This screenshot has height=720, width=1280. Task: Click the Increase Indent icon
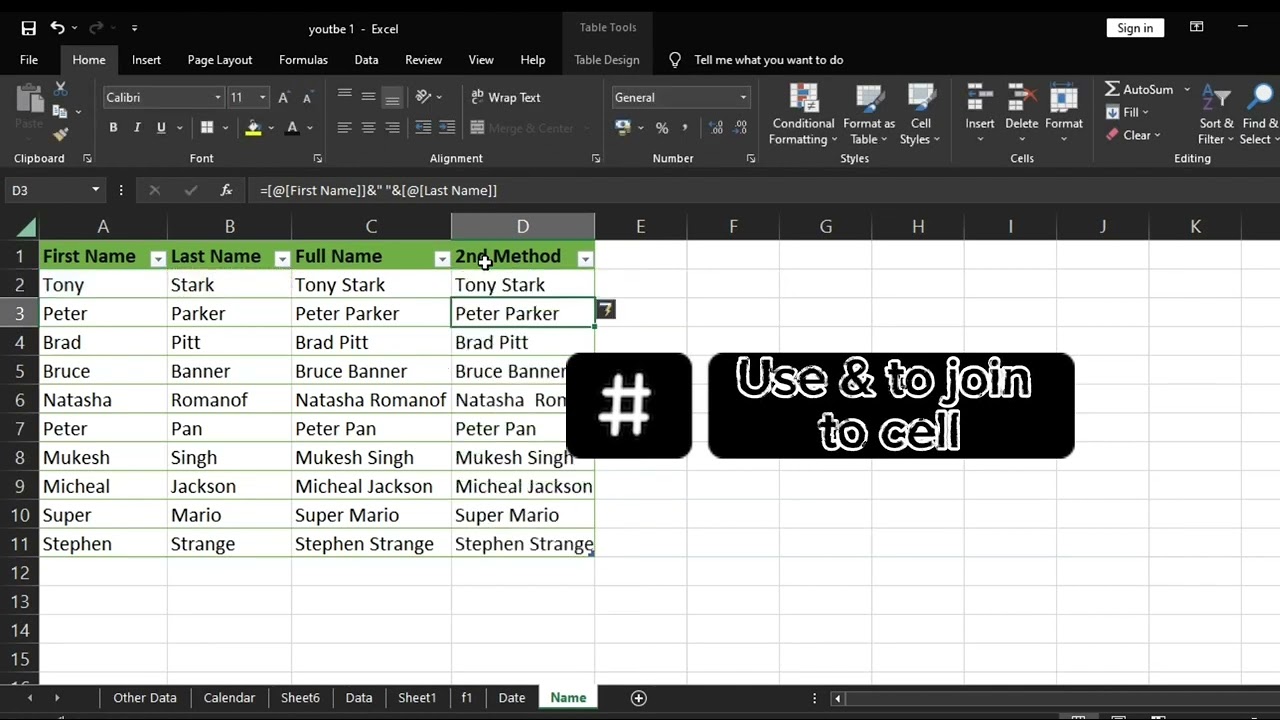click(446, 128)
